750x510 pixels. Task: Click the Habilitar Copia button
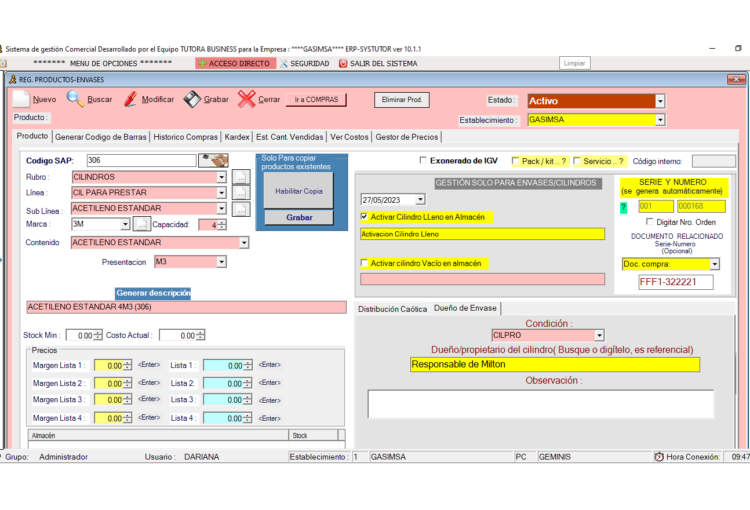tap(298, 190)
